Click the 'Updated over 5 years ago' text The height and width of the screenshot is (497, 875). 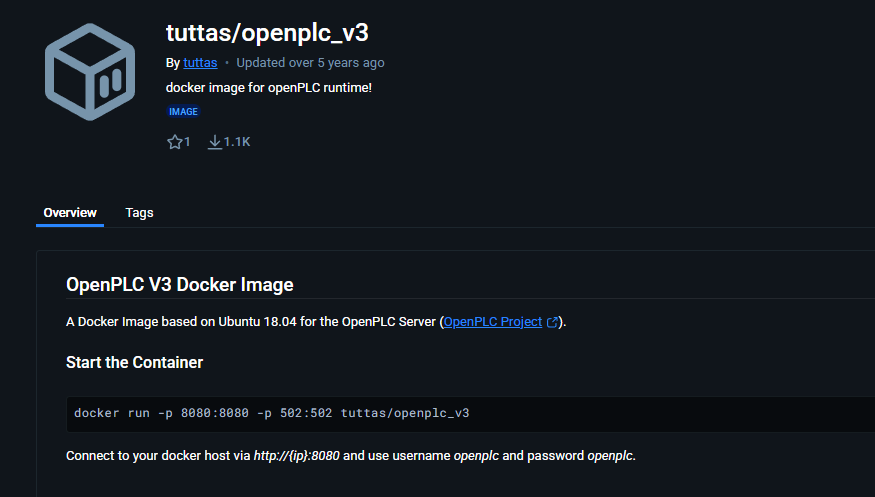(310, 62)
